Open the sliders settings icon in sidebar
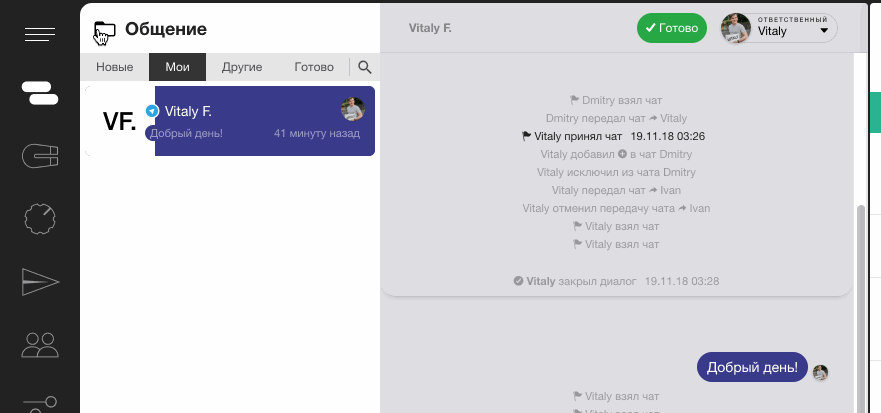The height and width of the screenshot is (413, 881). coord(40,402)
